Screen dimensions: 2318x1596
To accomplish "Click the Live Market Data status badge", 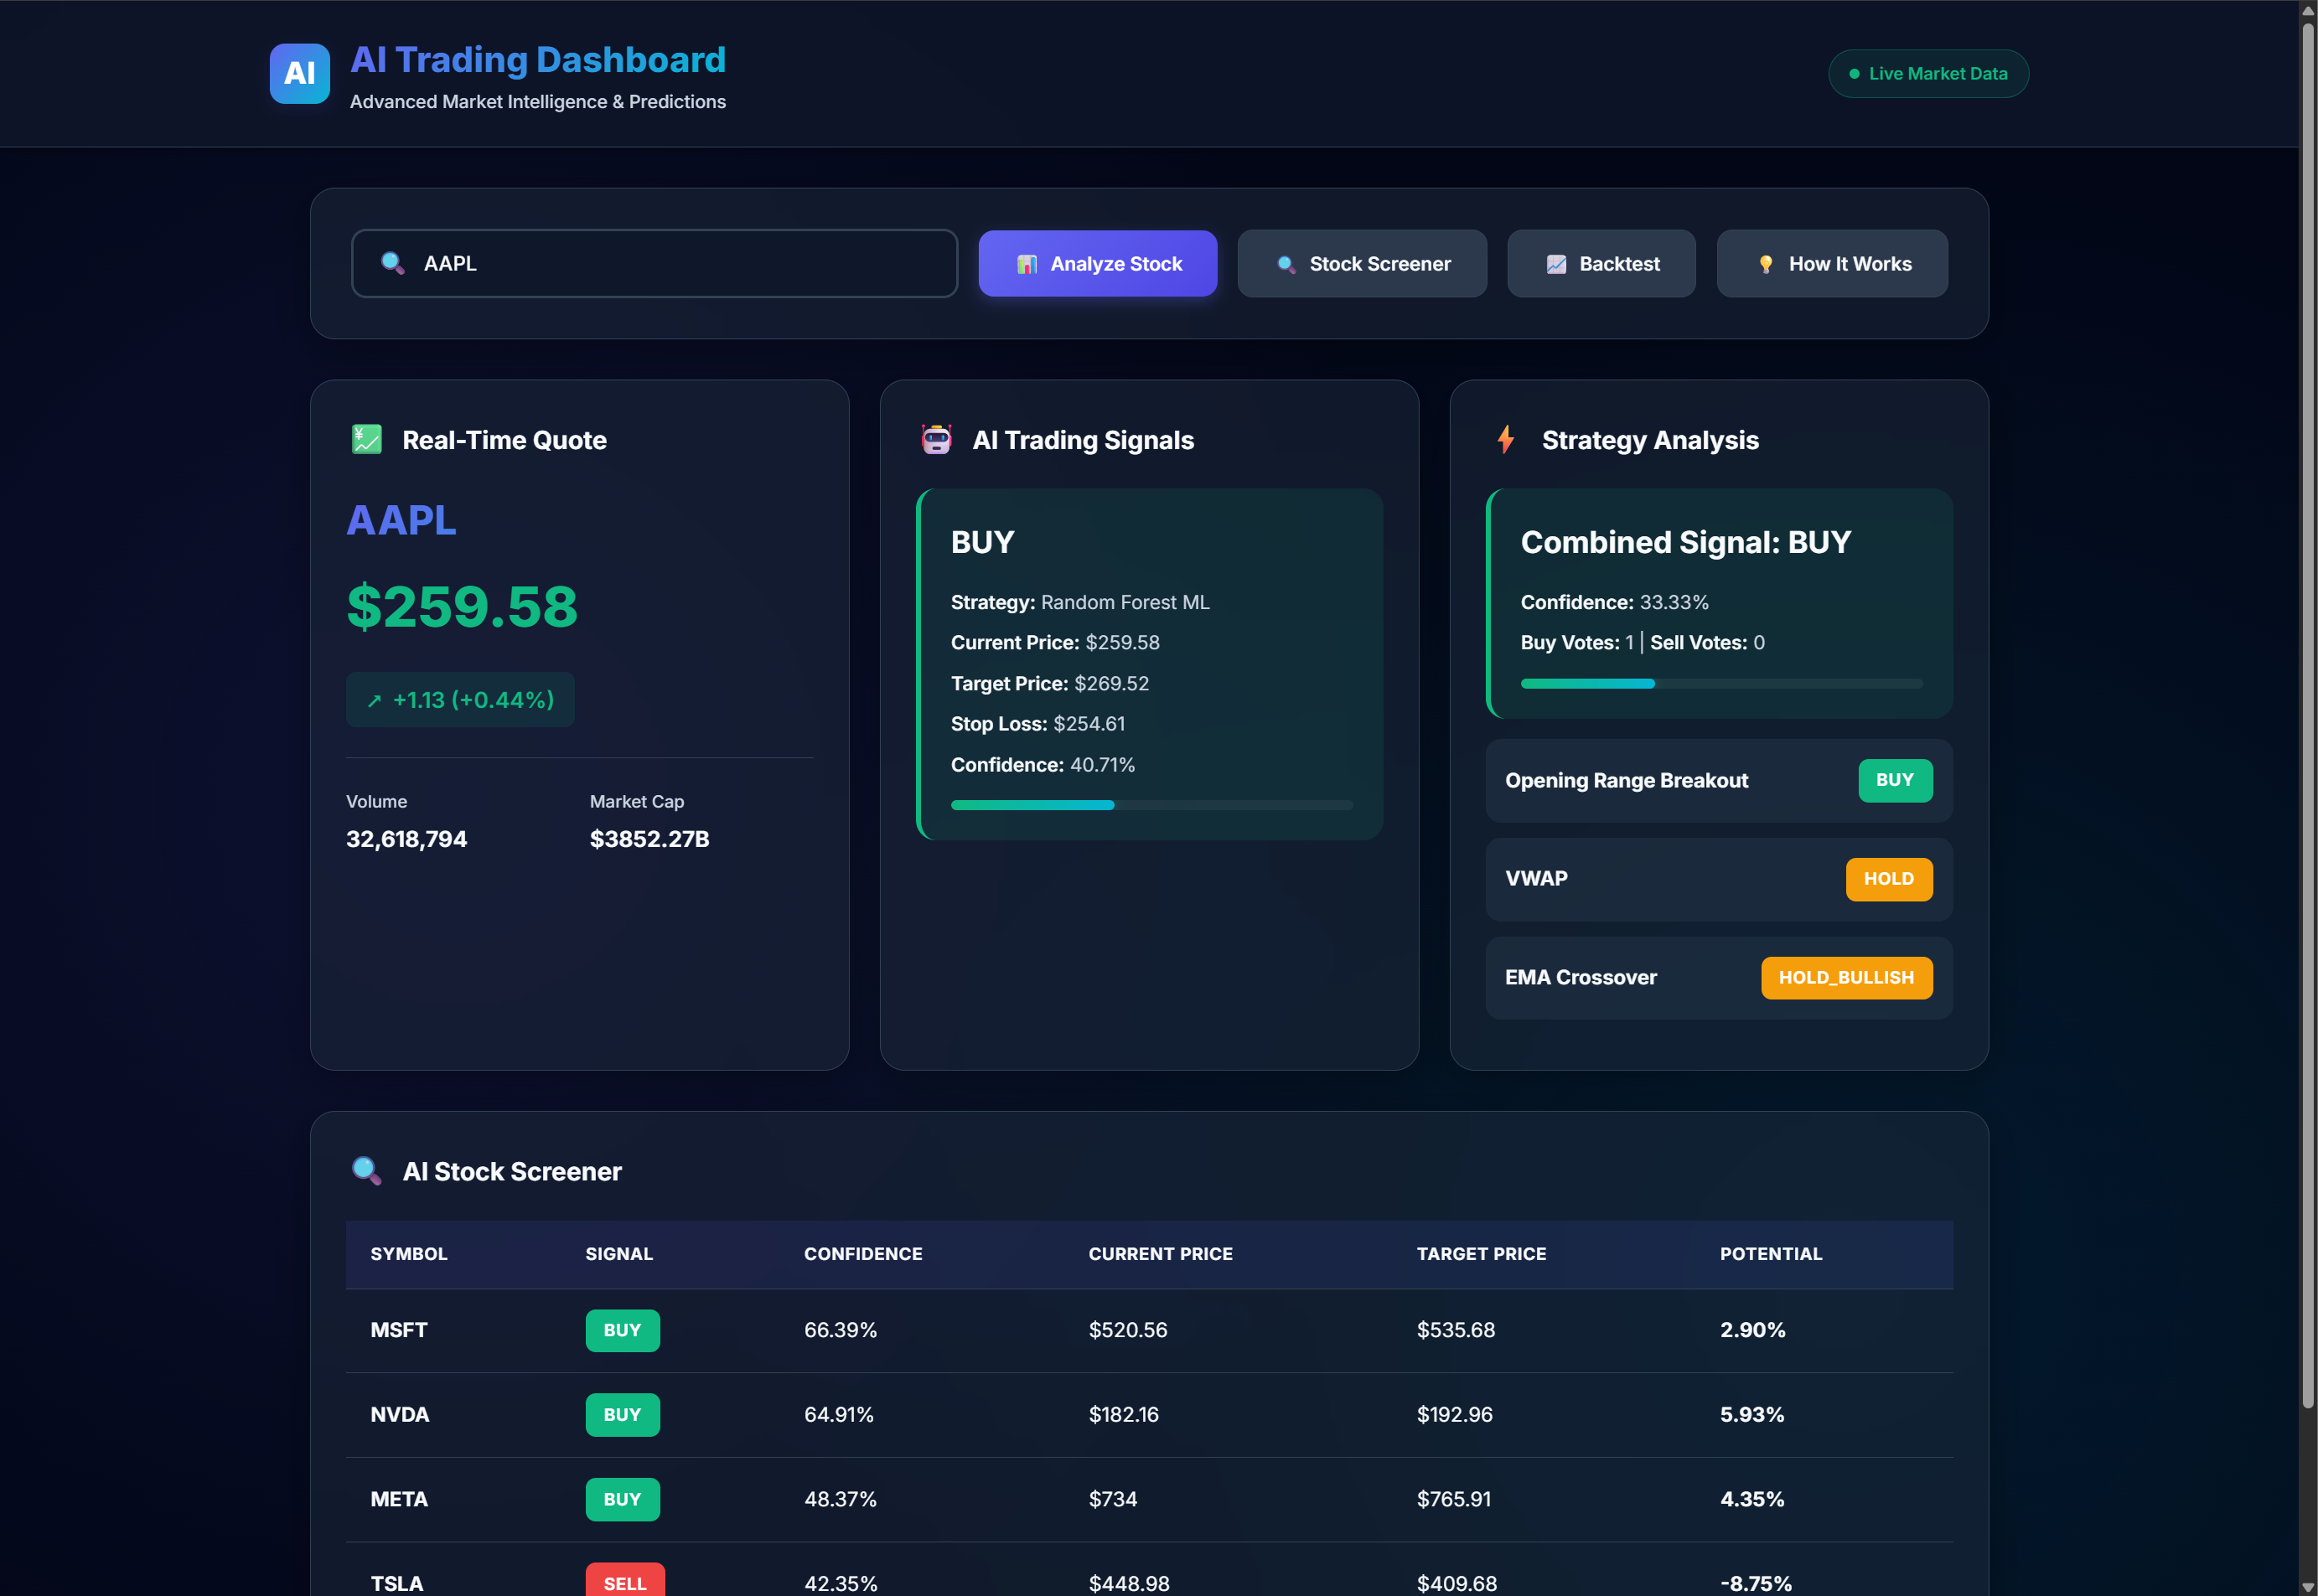I will tap(1928, 73).
